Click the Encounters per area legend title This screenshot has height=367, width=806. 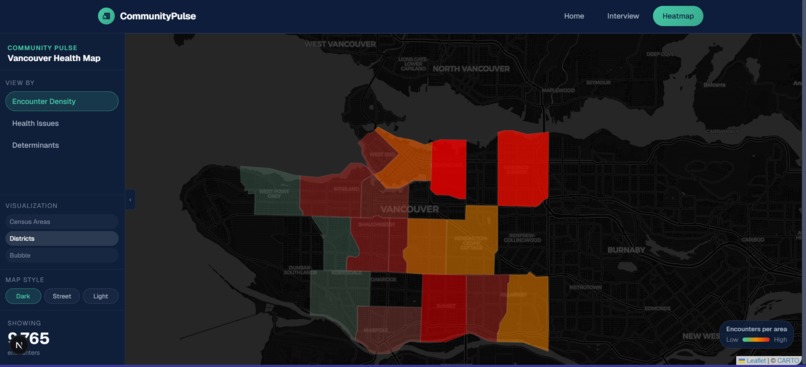[x=756, y=329]
